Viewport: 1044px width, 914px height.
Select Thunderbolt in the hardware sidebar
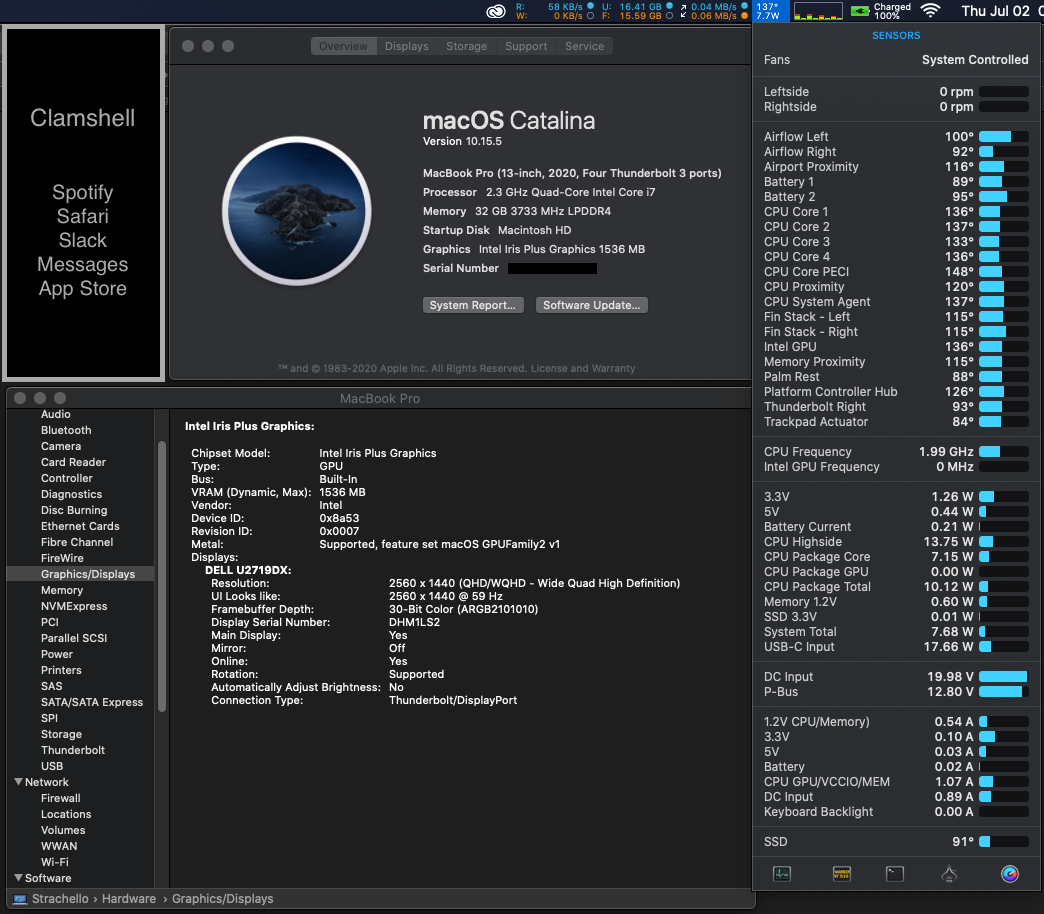[73, 750]
